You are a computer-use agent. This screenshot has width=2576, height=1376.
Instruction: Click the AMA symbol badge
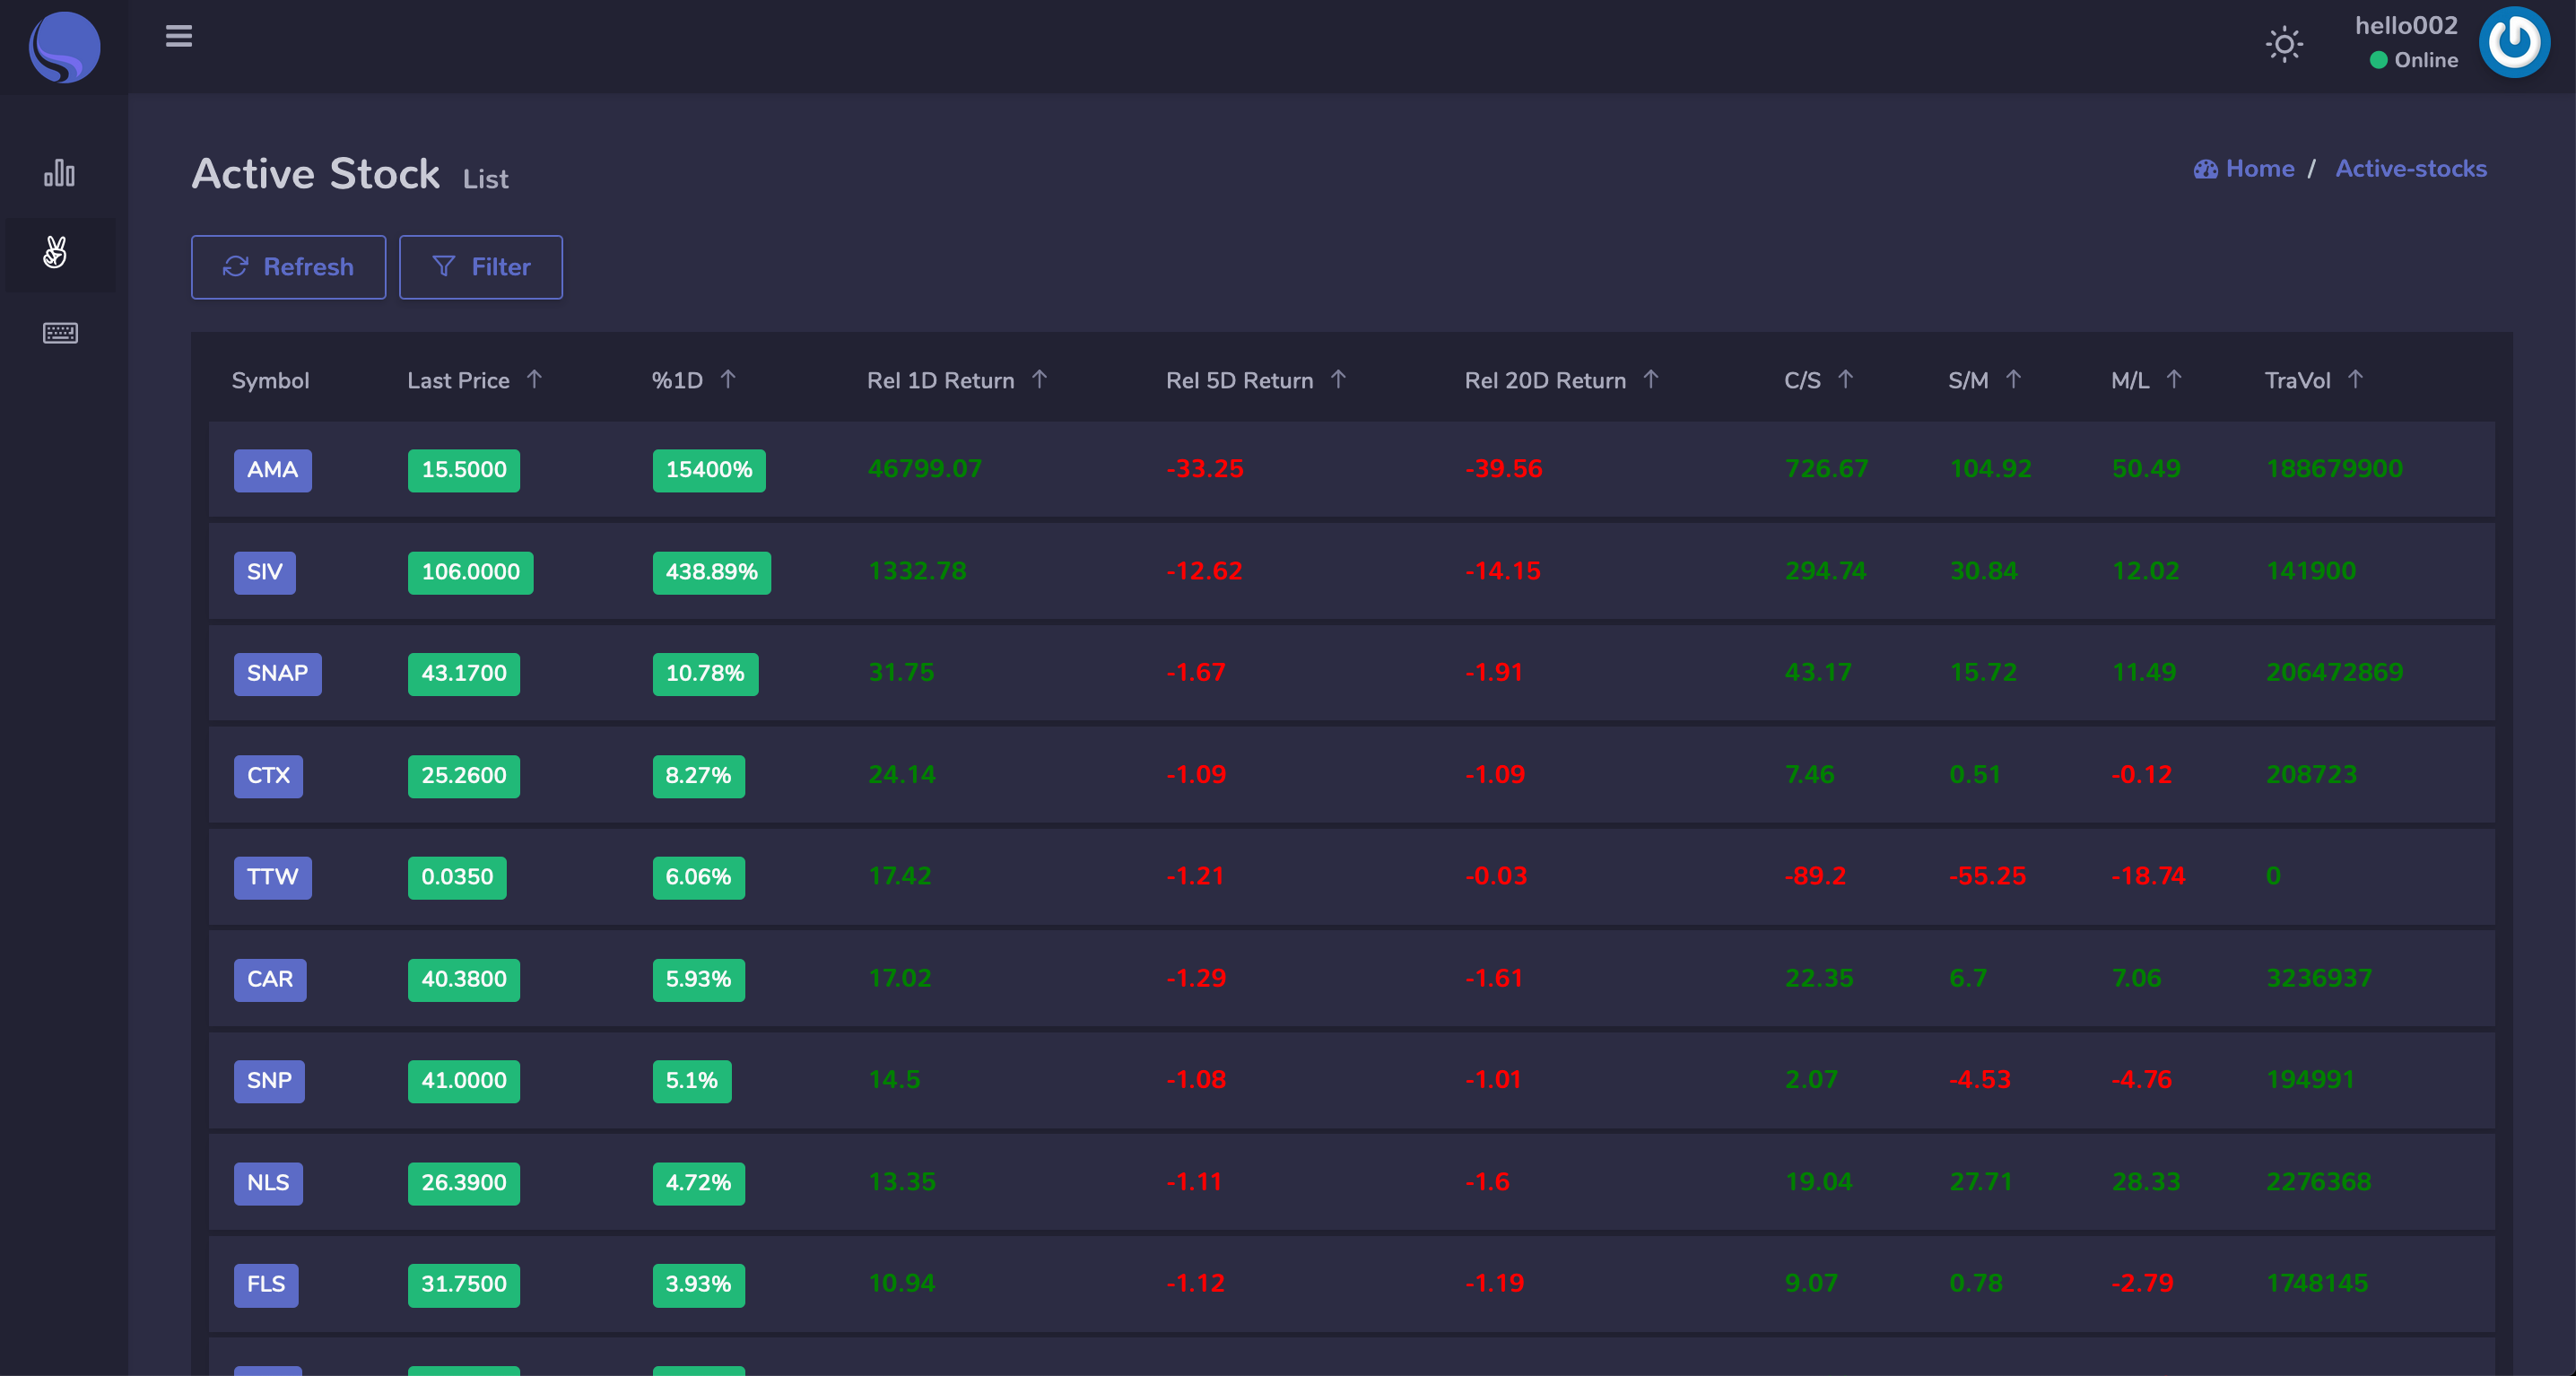[x=272, y=470]
